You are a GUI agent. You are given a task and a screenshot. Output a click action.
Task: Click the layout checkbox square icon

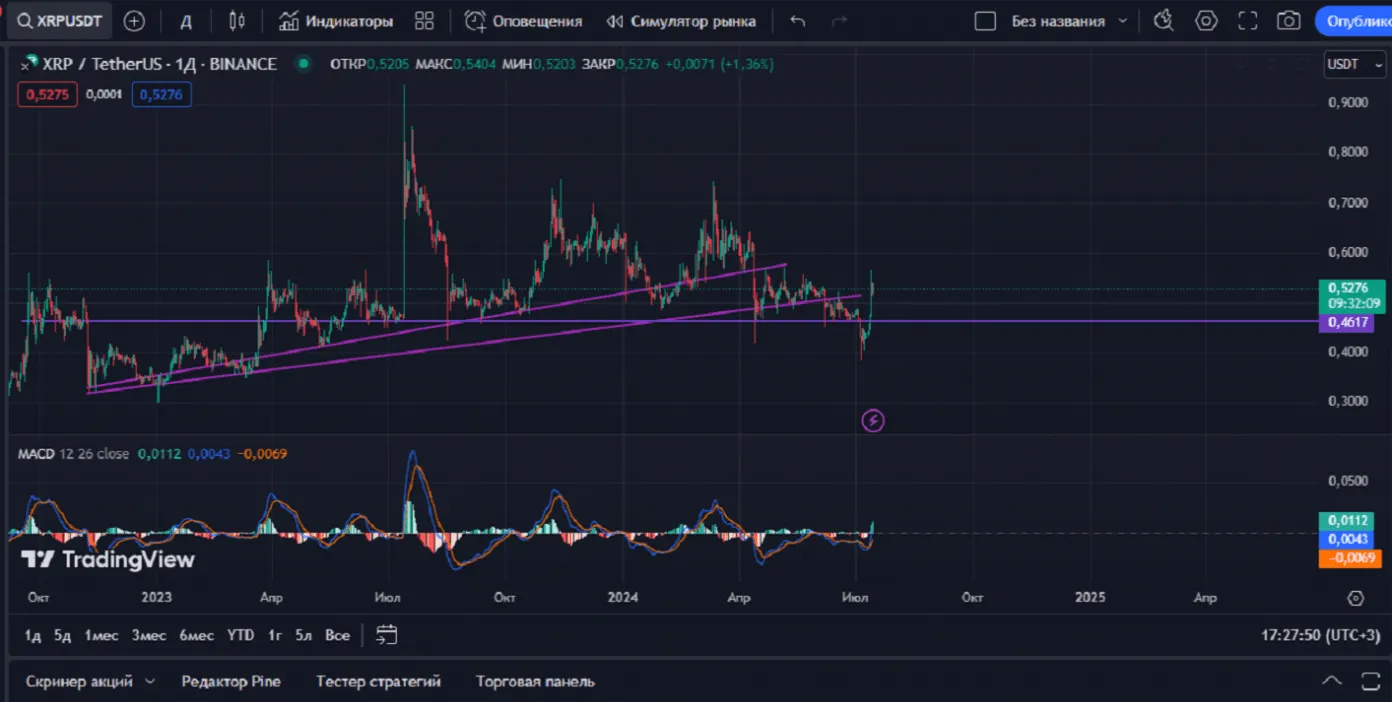[985, 21]
